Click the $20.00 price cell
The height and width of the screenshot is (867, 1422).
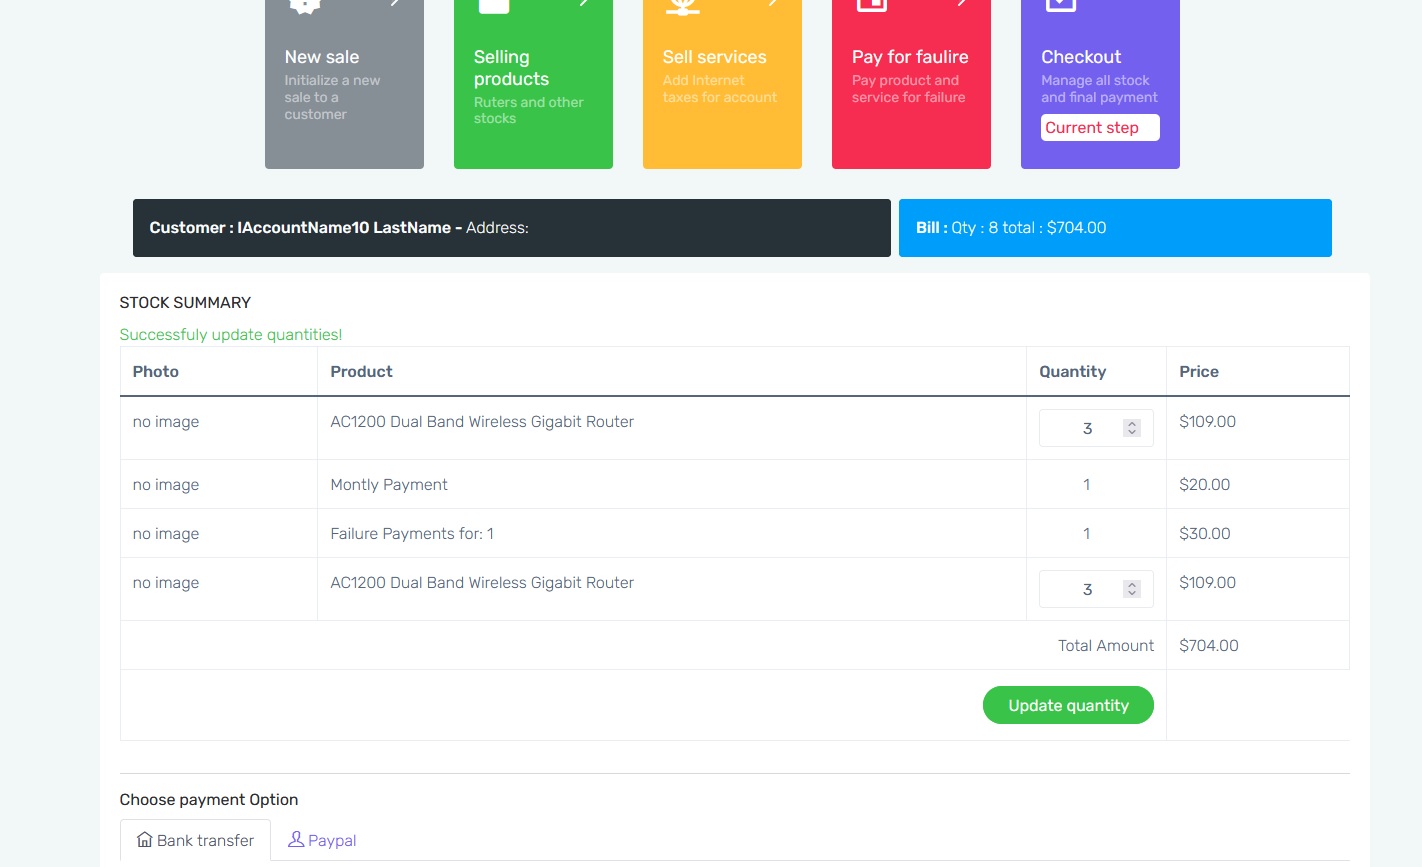tap(1257, 484)
